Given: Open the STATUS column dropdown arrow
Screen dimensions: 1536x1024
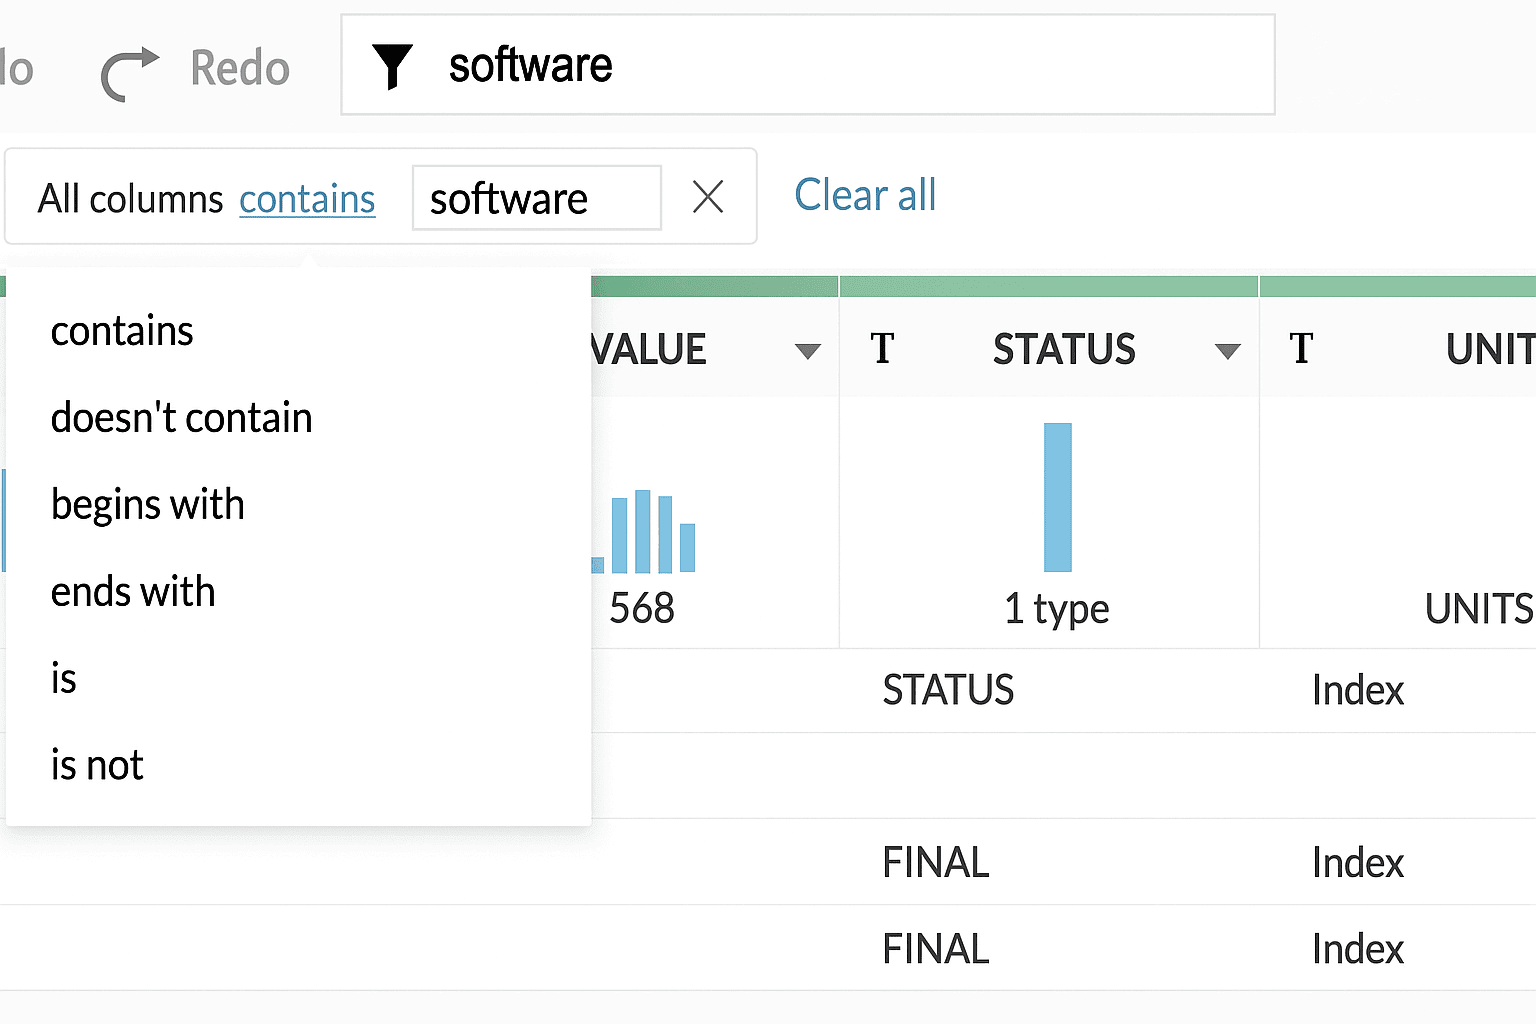Looking at the screenshot, I should [x=1227, y=351].
